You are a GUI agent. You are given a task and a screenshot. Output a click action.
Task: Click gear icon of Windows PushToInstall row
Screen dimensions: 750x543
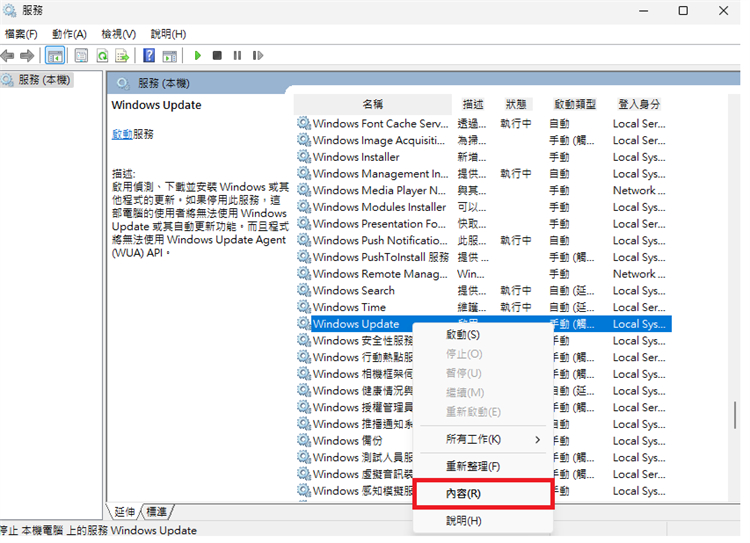click(303, 257)
